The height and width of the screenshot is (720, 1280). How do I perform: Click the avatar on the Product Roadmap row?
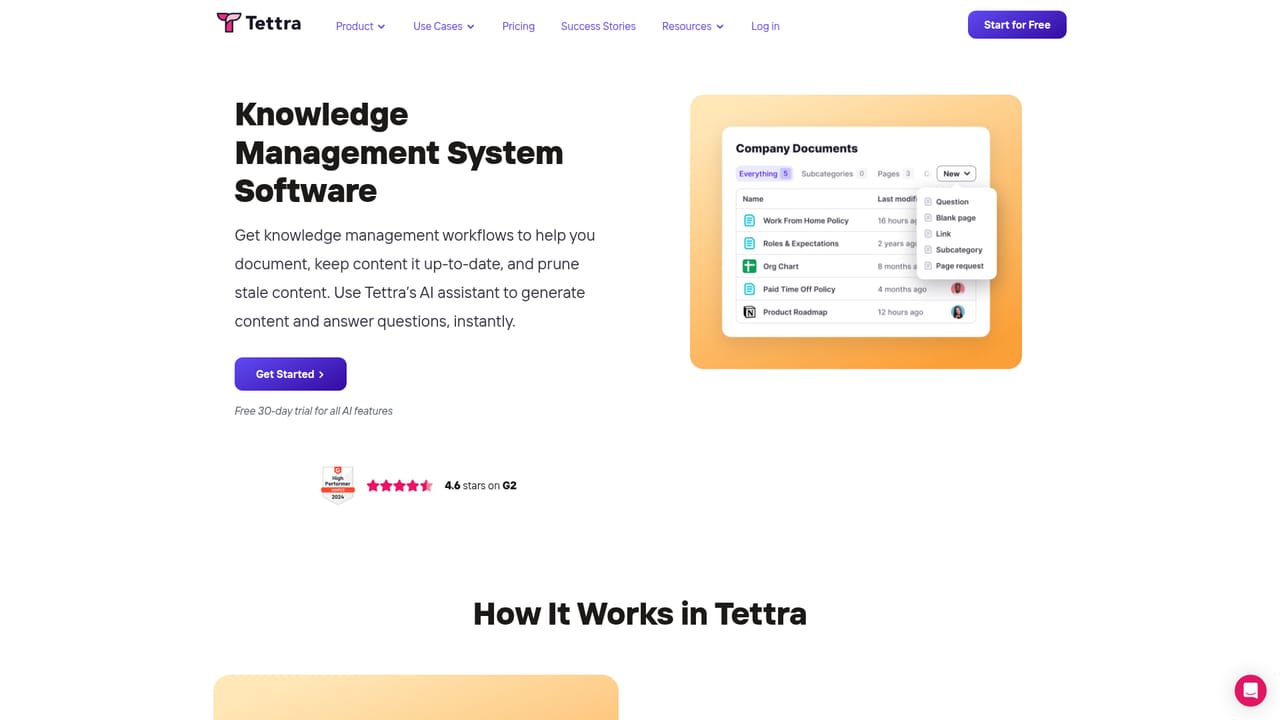tap(958, 312)
